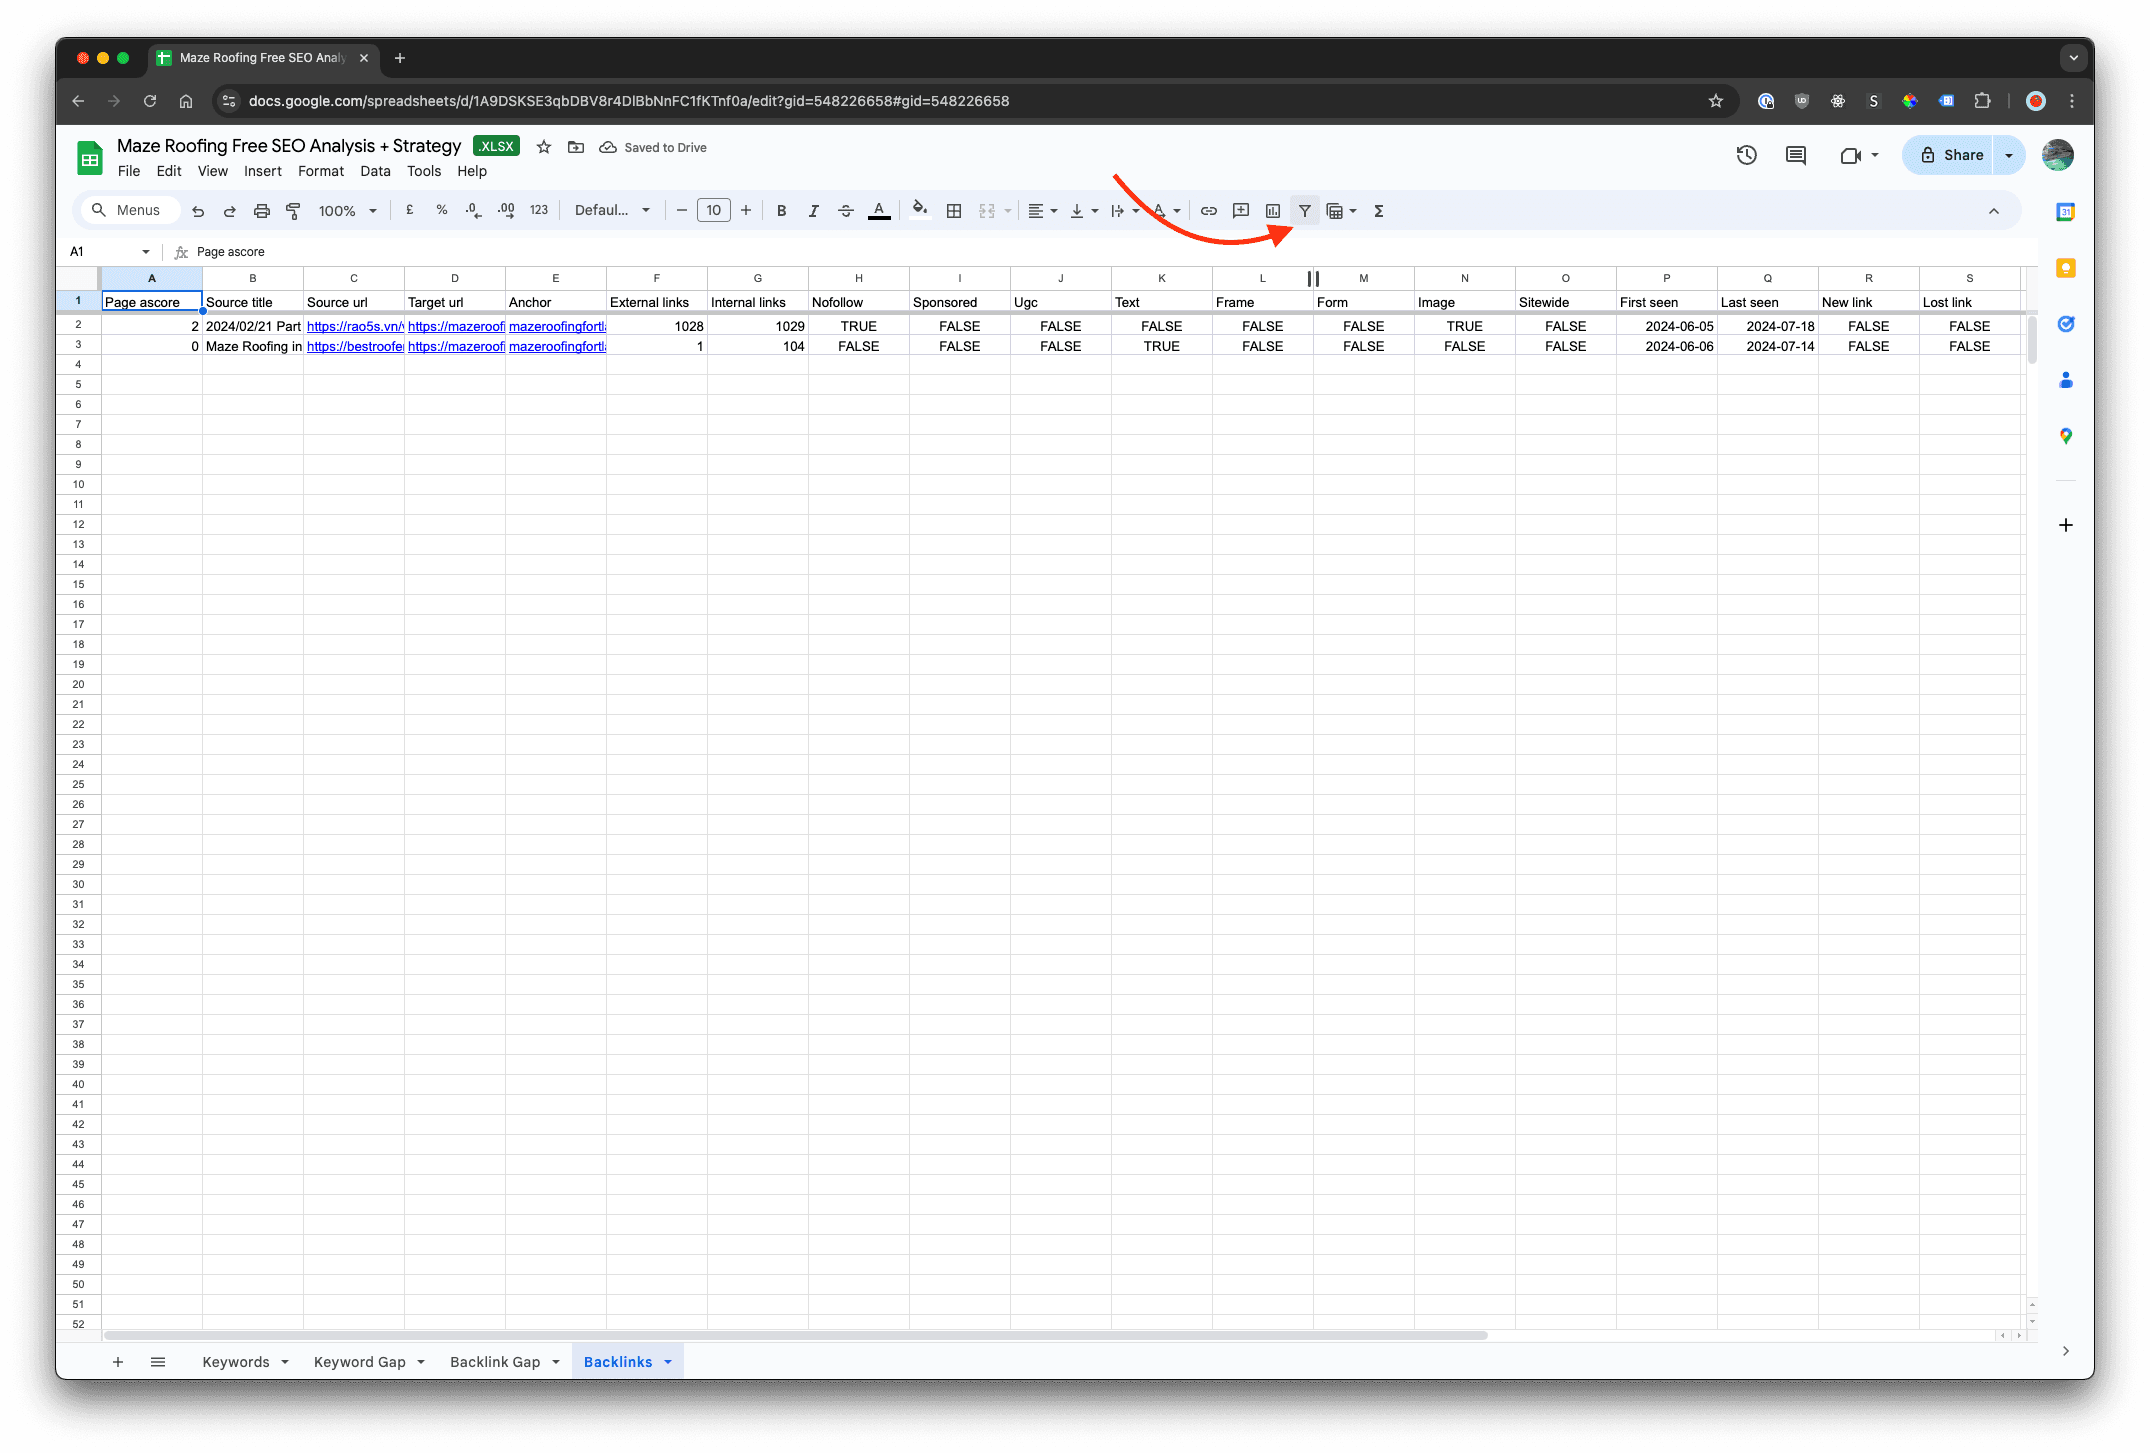The width and height of the screenshot is (2150, 1453).
Task: Open the Share options dropdown arrow
Action: [2009, 155]
